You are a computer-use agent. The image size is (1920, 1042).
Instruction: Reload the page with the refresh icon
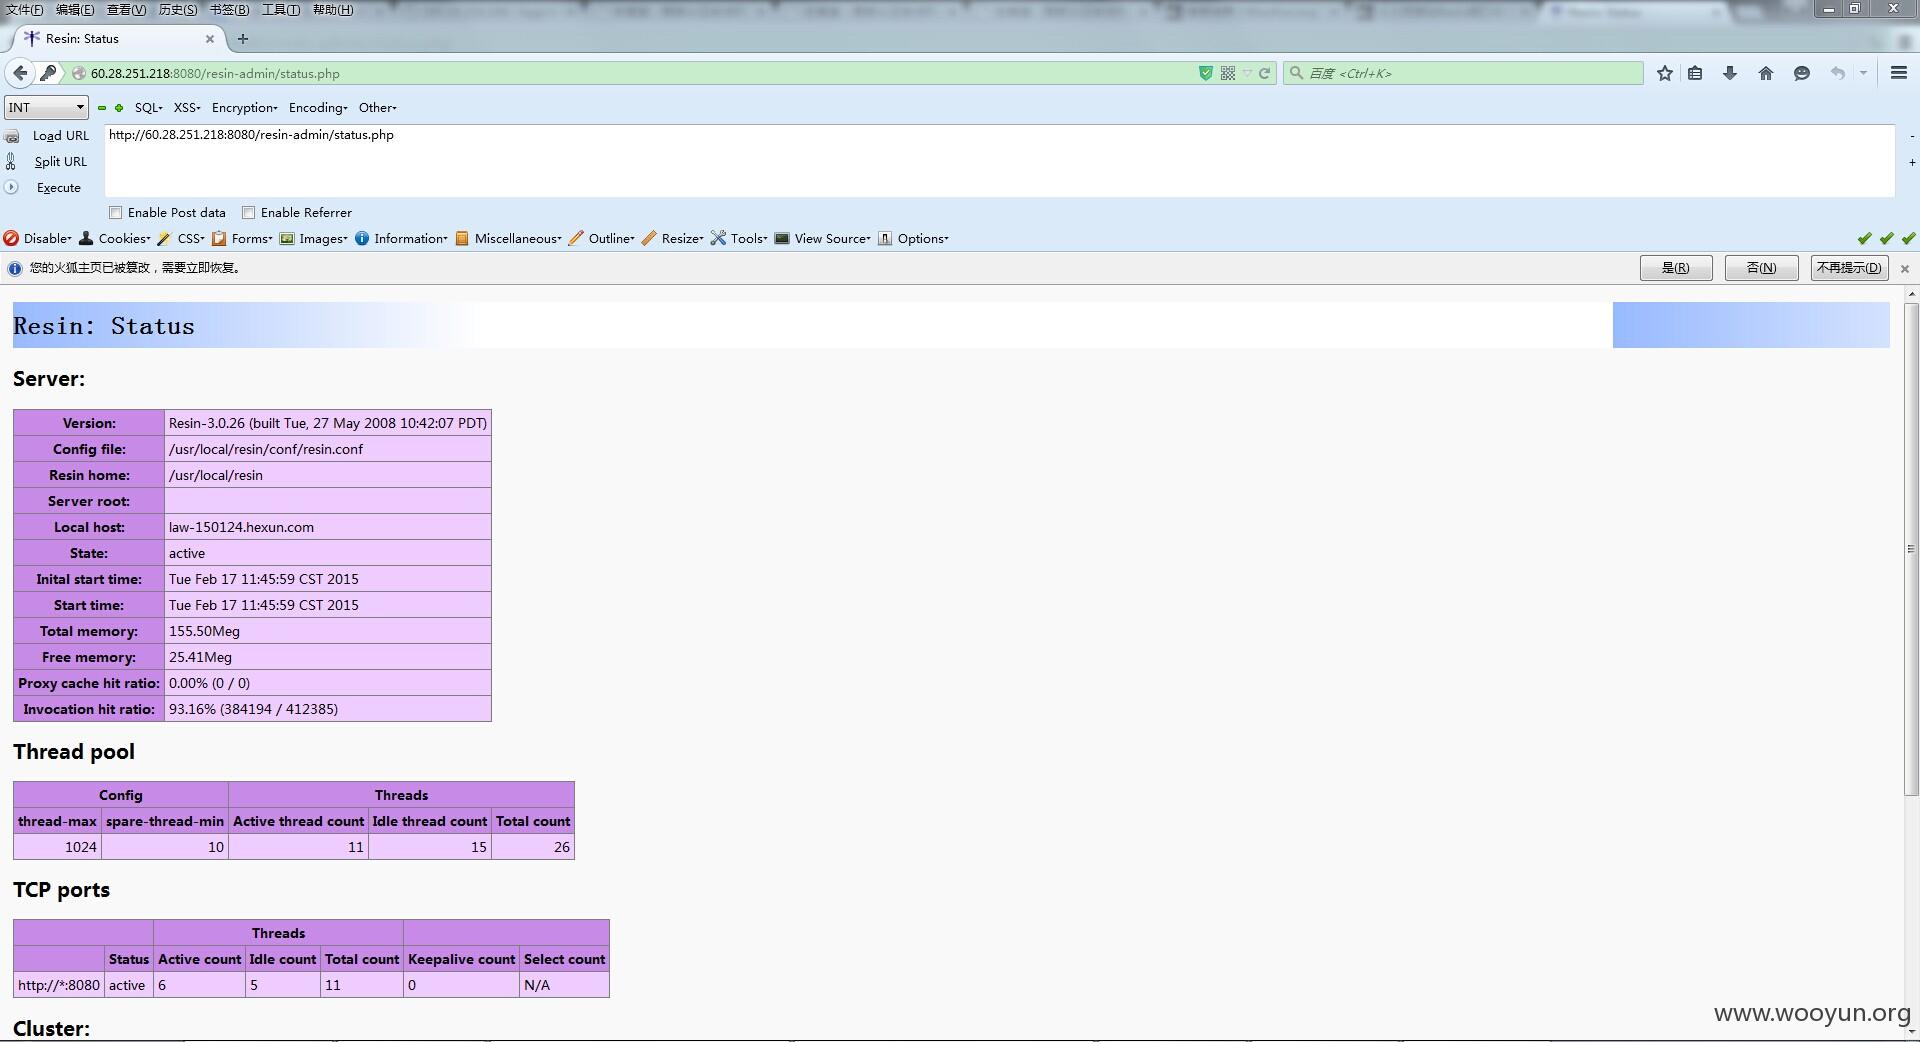pos(1264,73)
